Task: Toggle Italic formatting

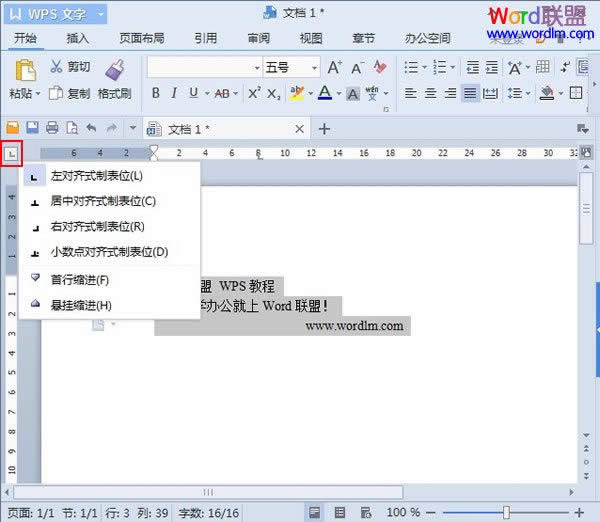Action: point(174,93)
